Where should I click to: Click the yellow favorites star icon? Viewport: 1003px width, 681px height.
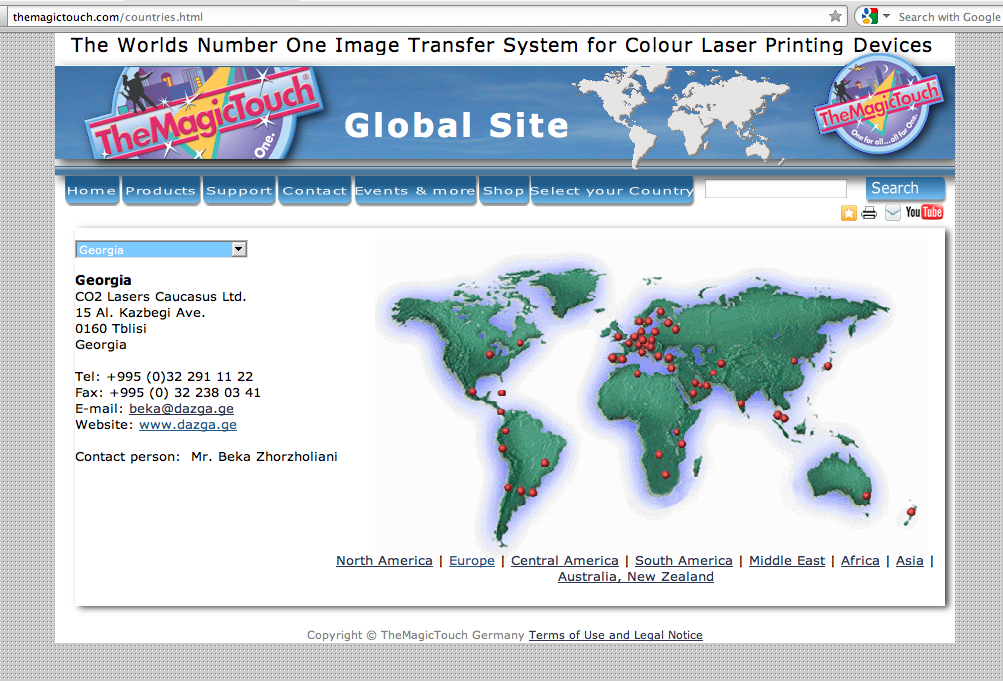click(848, 213)
